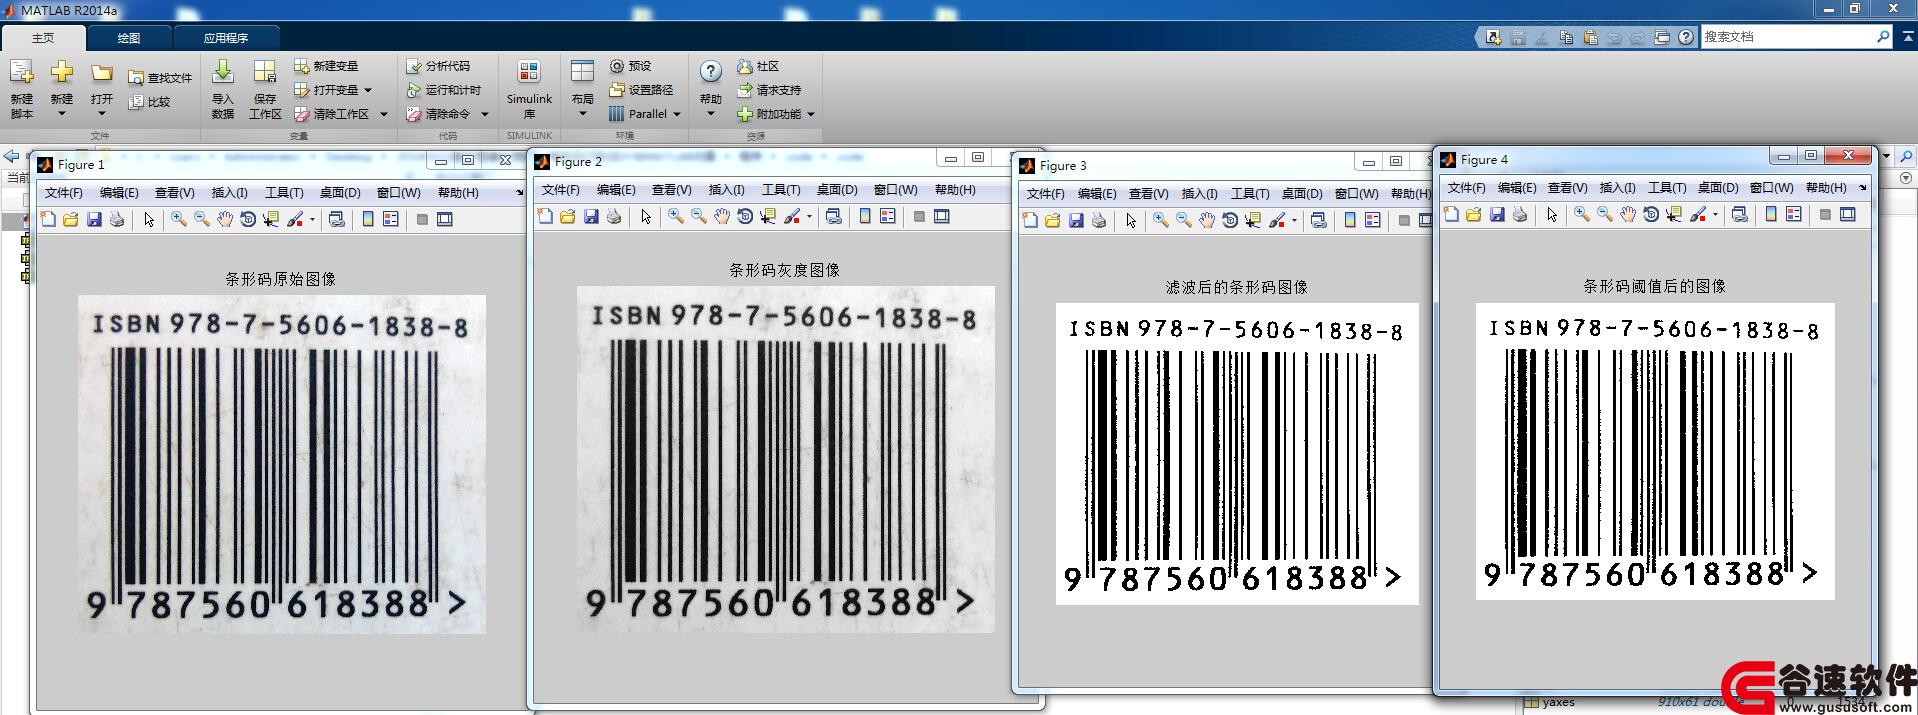Viewport: 1918px width, 715px height.
Task: Click Zoom Out icon in Figure 1 toolbar
Action: click(x=202, y=219)
